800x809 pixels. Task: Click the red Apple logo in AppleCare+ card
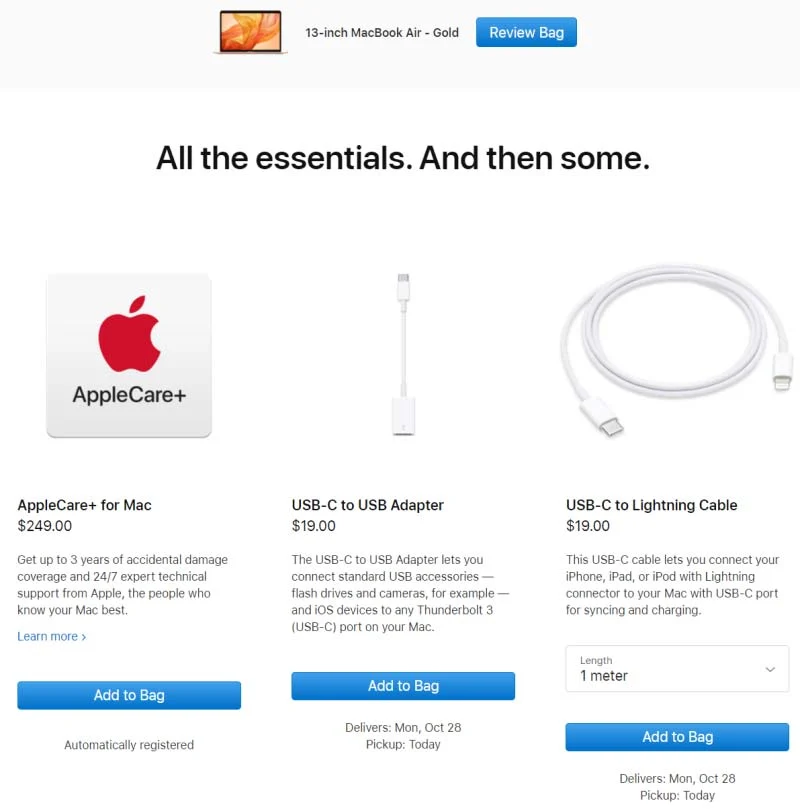coord(129,334)
